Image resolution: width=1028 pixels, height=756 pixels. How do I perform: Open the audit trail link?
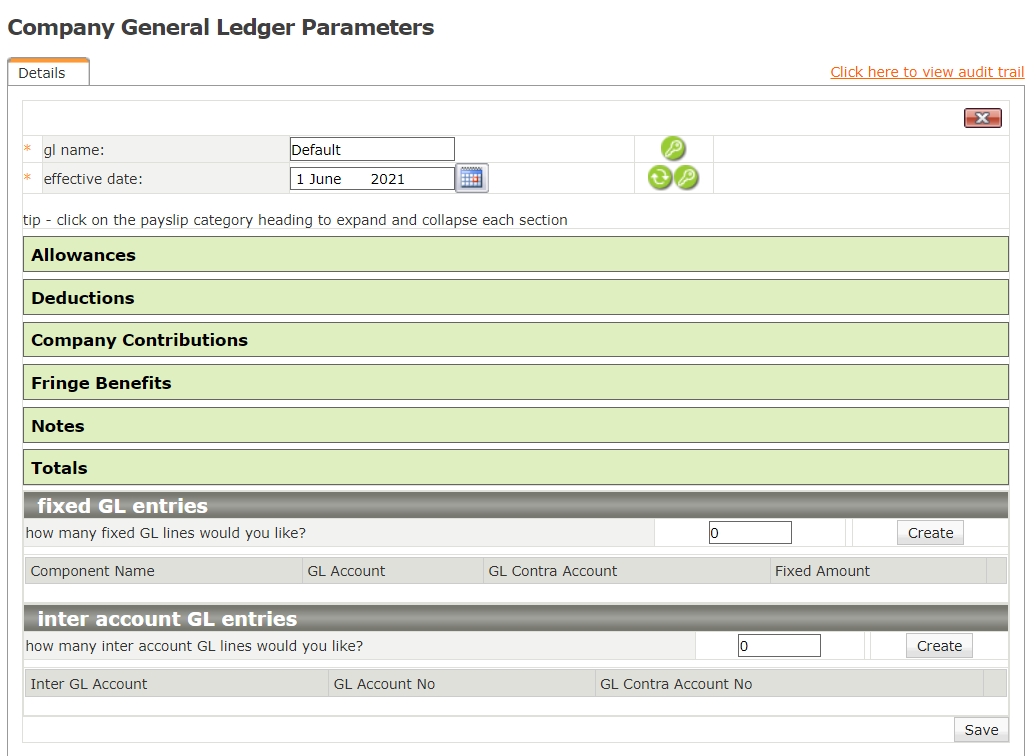click(x=927, y=72)
